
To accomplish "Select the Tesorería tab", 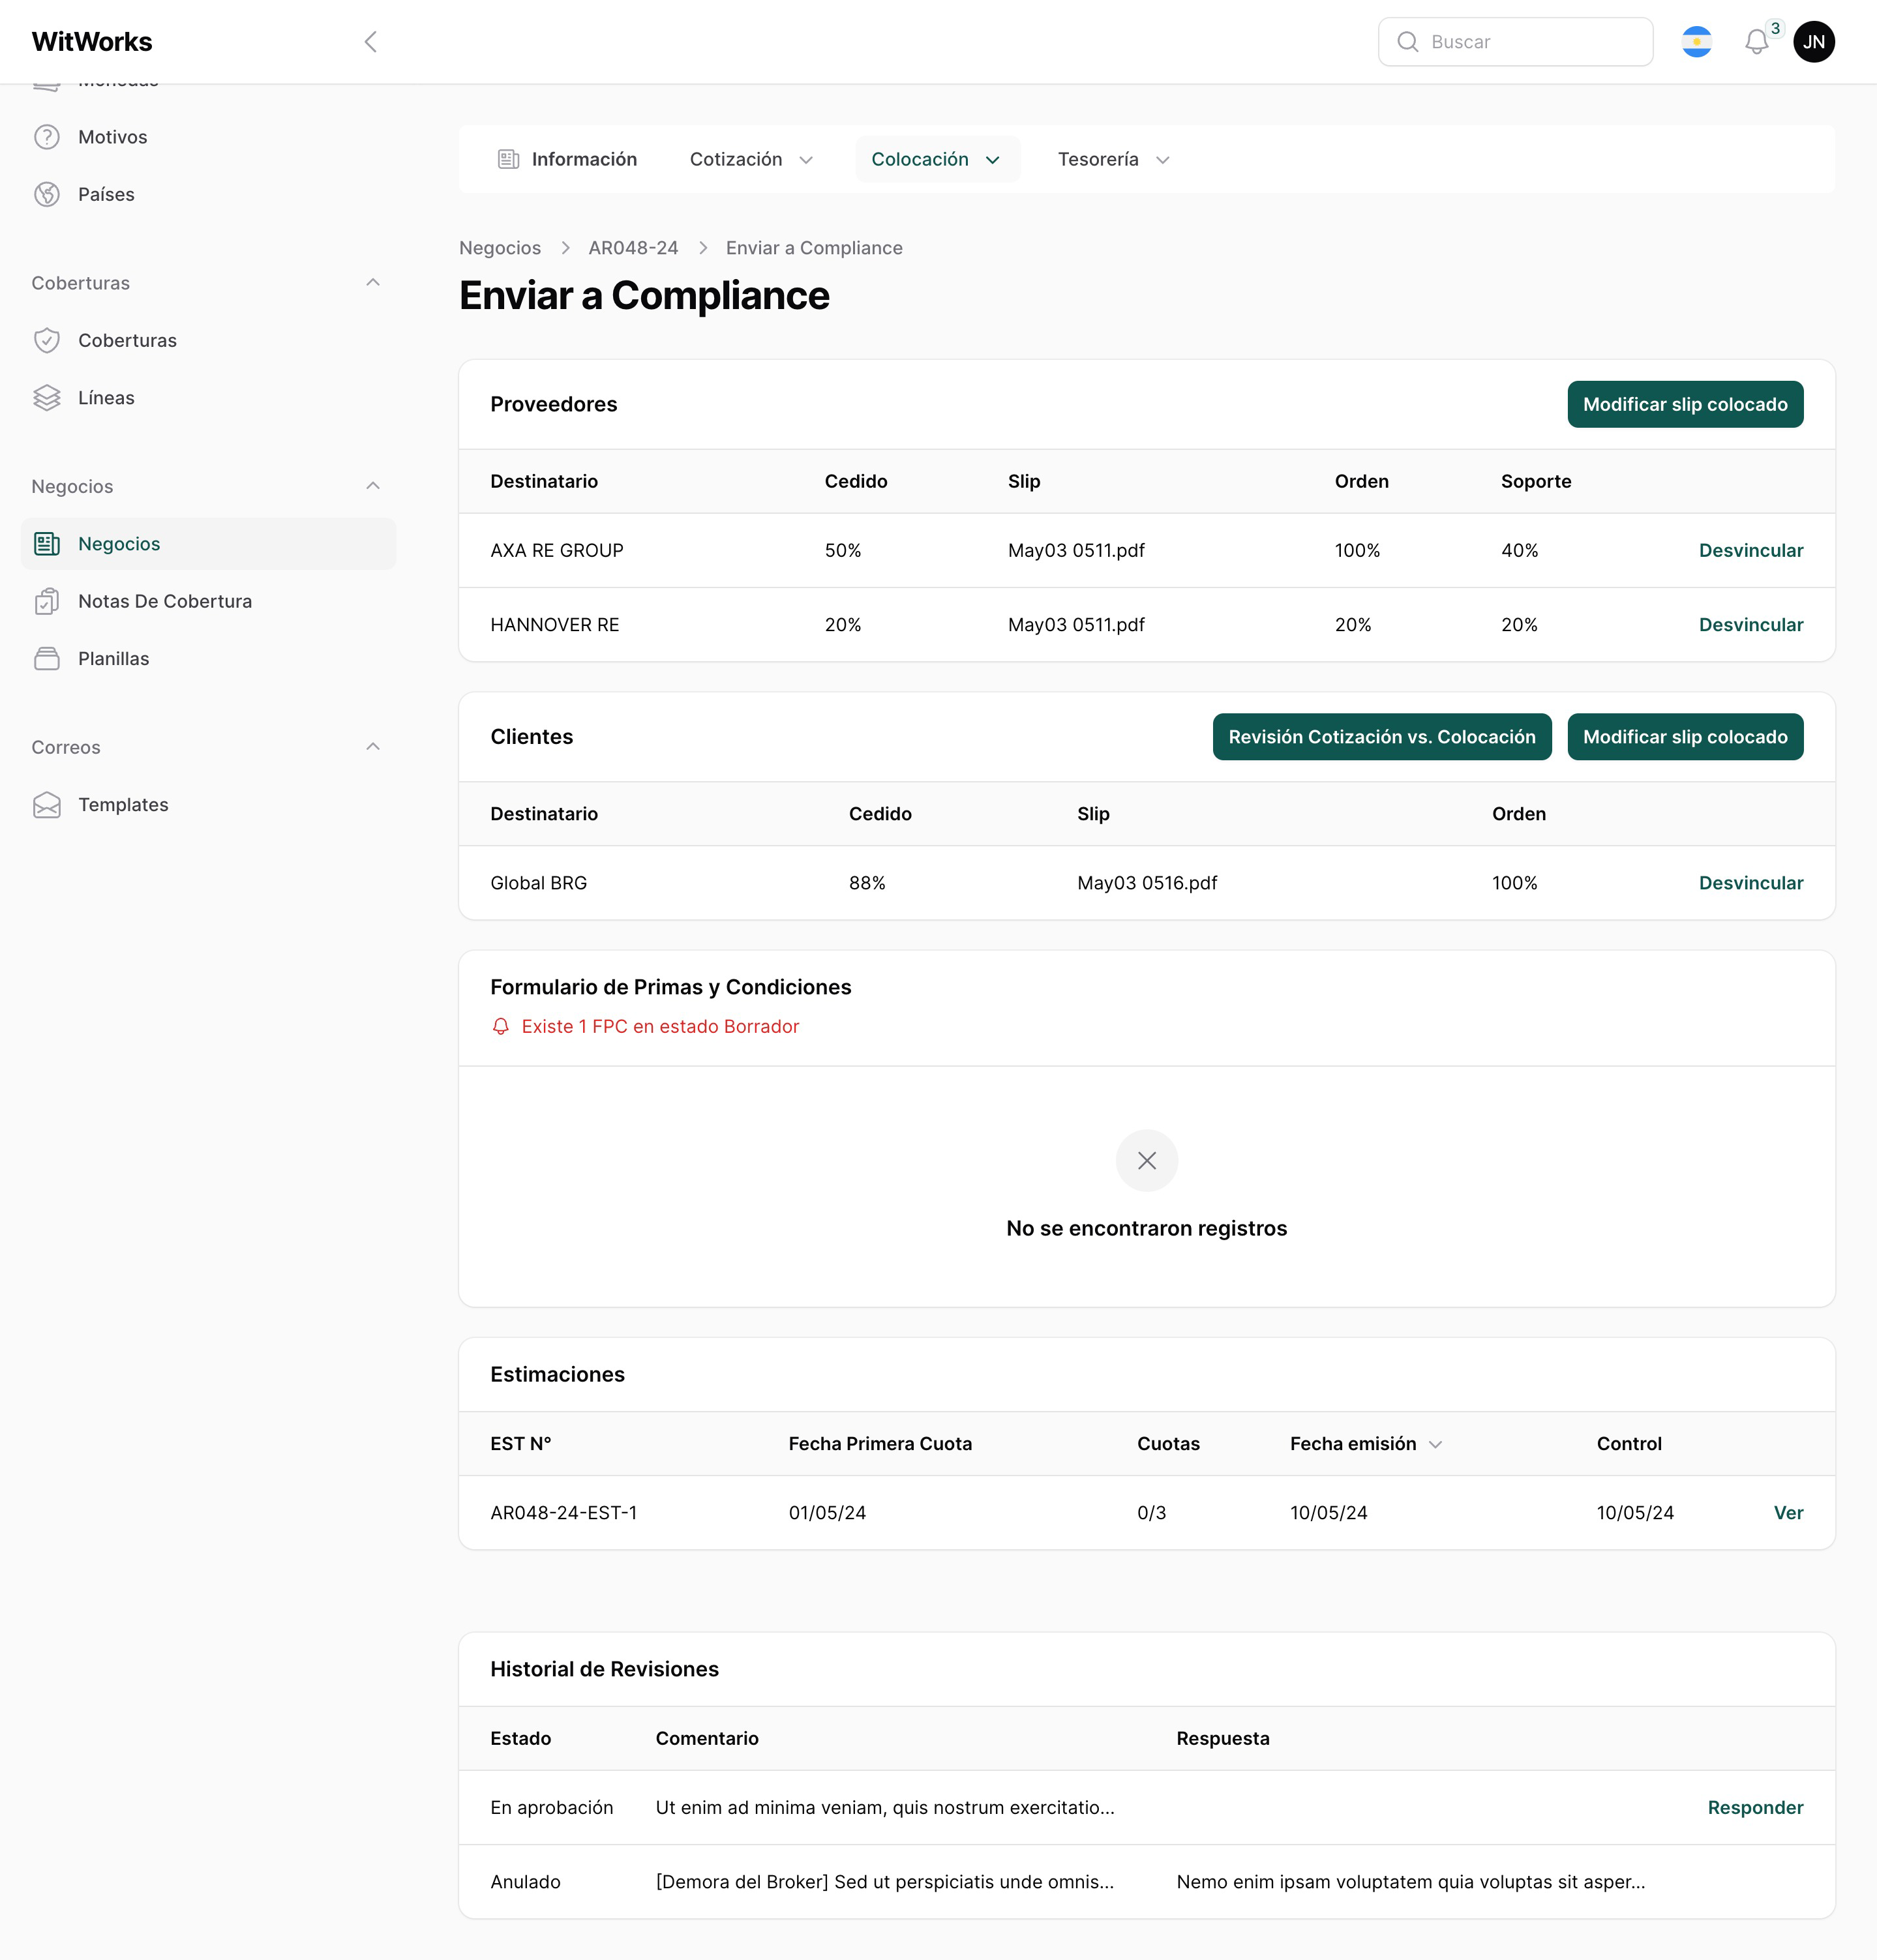I will pyautogui.click(x=1113, y=159).
